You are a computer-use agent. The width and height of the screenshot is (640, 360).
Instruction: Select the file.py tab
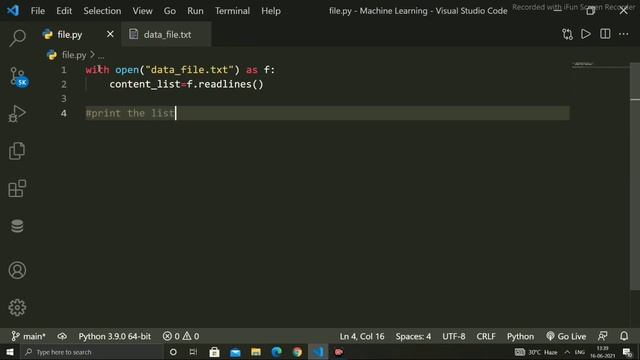(69, 34)
